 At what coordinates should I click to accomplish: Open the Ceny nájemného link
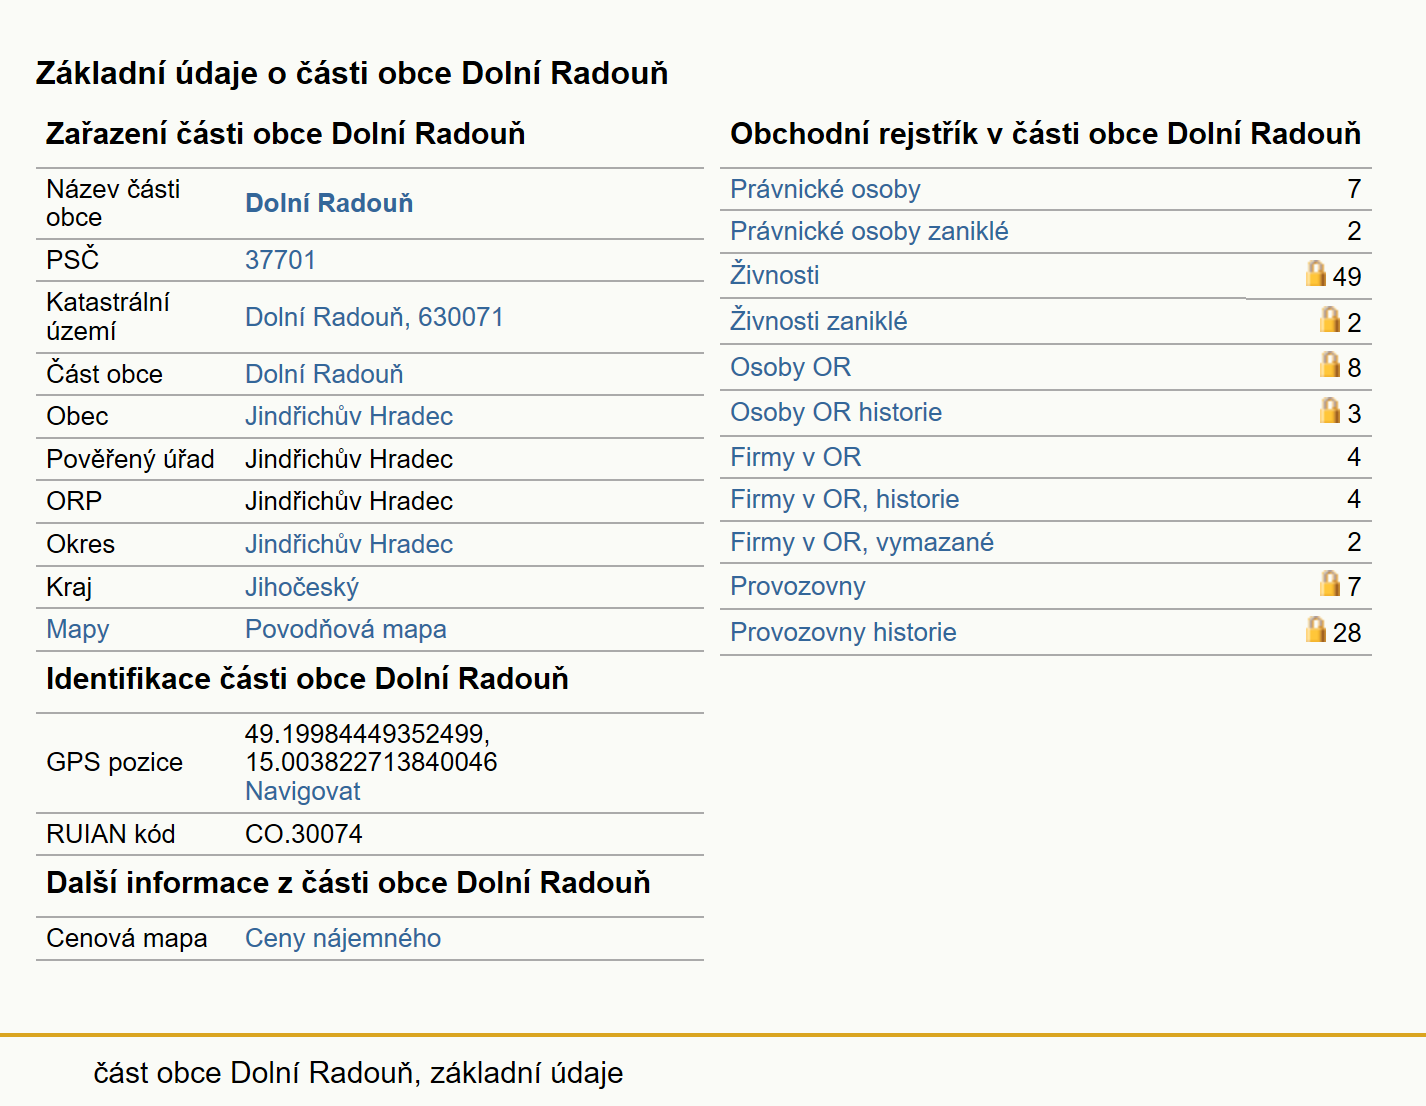coord(343,938)
